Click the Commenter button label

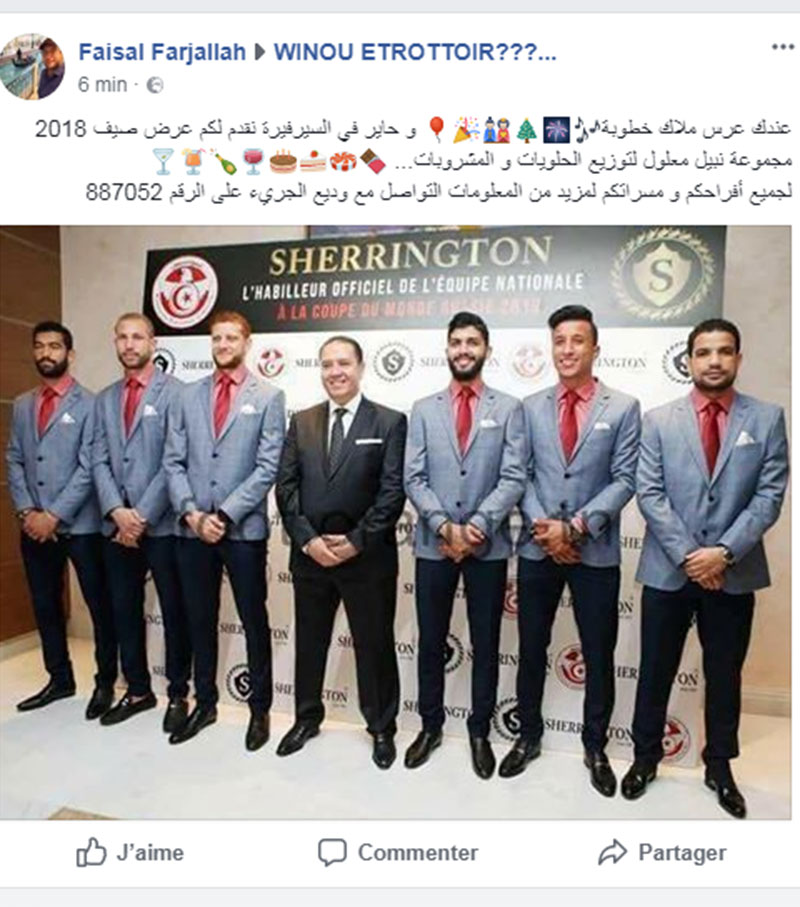click(418, 853)
